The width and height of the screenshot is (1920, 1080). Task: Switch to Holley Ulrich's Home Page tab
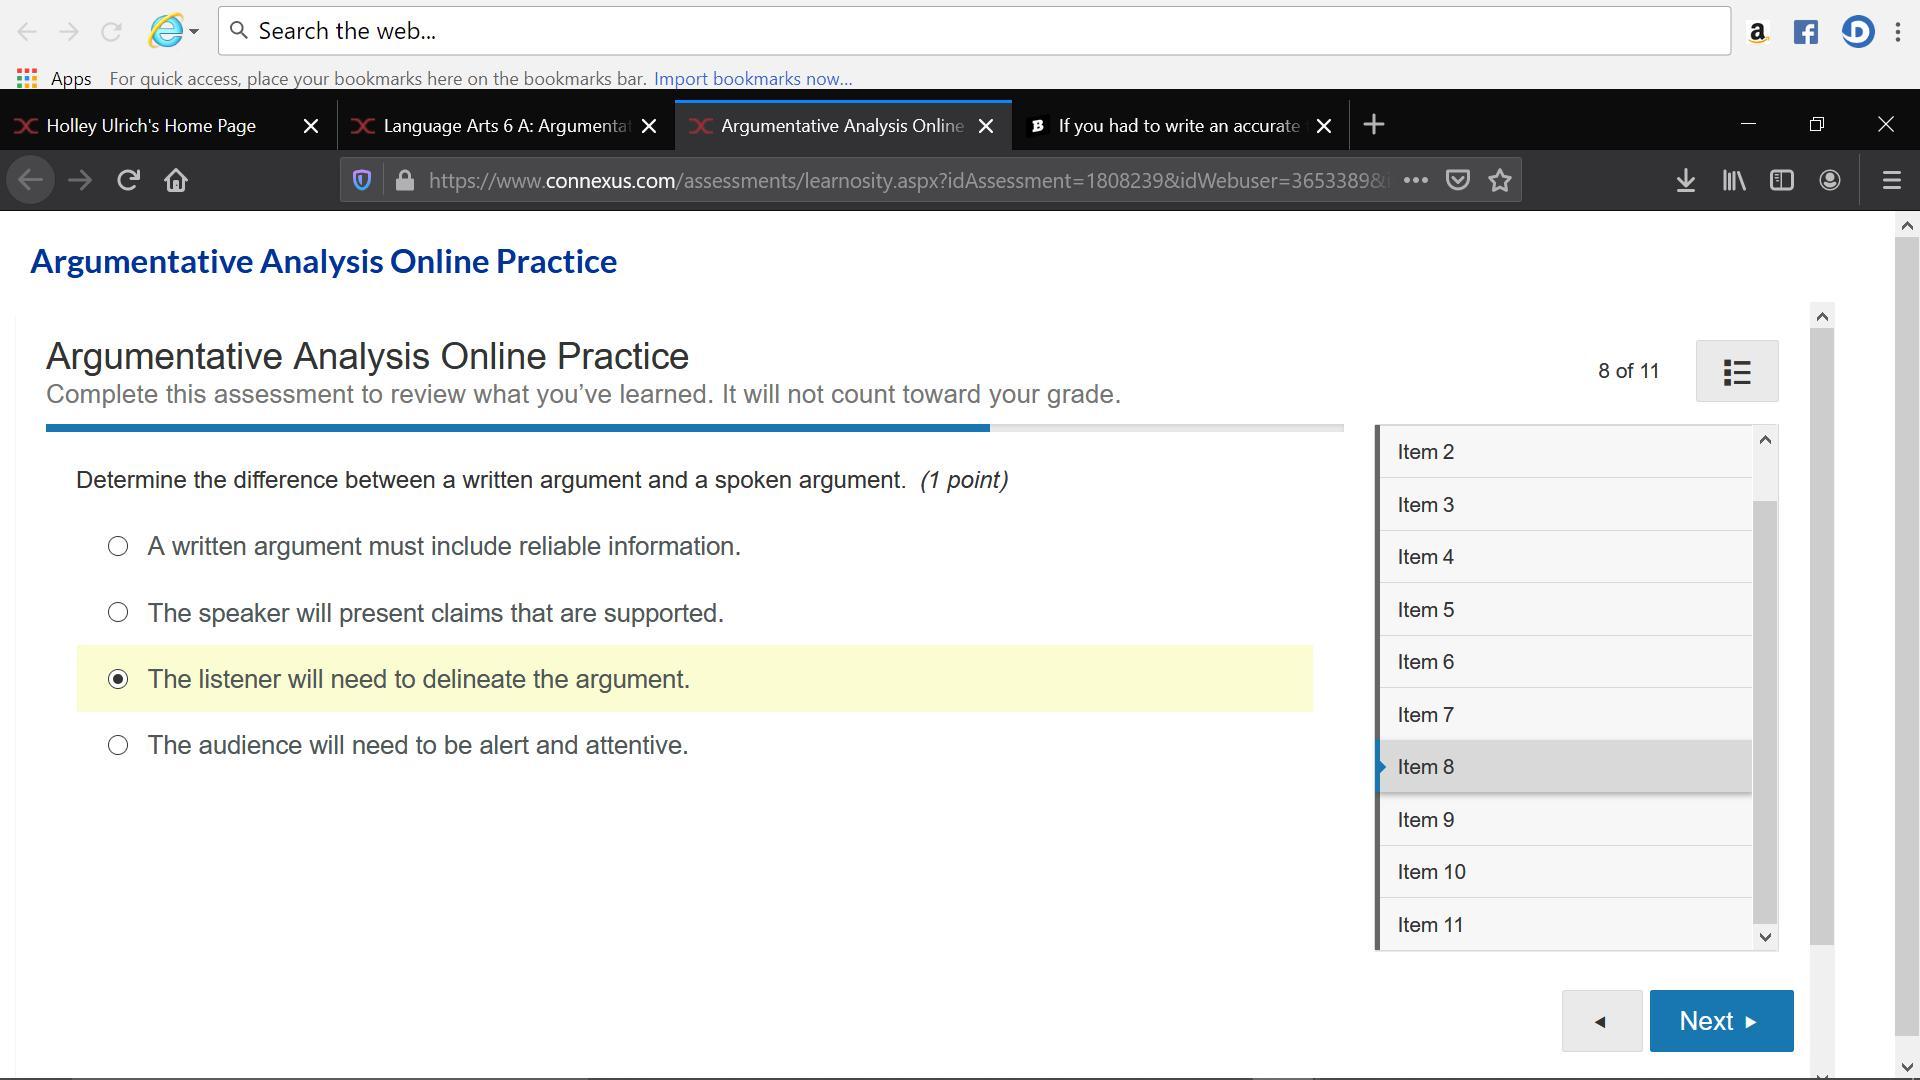150,126
